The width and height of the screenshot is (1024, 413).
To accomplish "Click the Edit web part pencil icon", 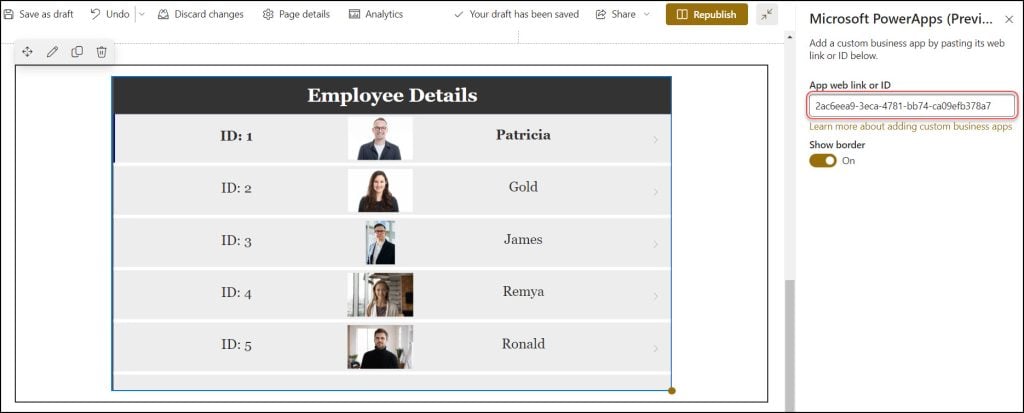I will pyautogui.click(x=52, y=52).
